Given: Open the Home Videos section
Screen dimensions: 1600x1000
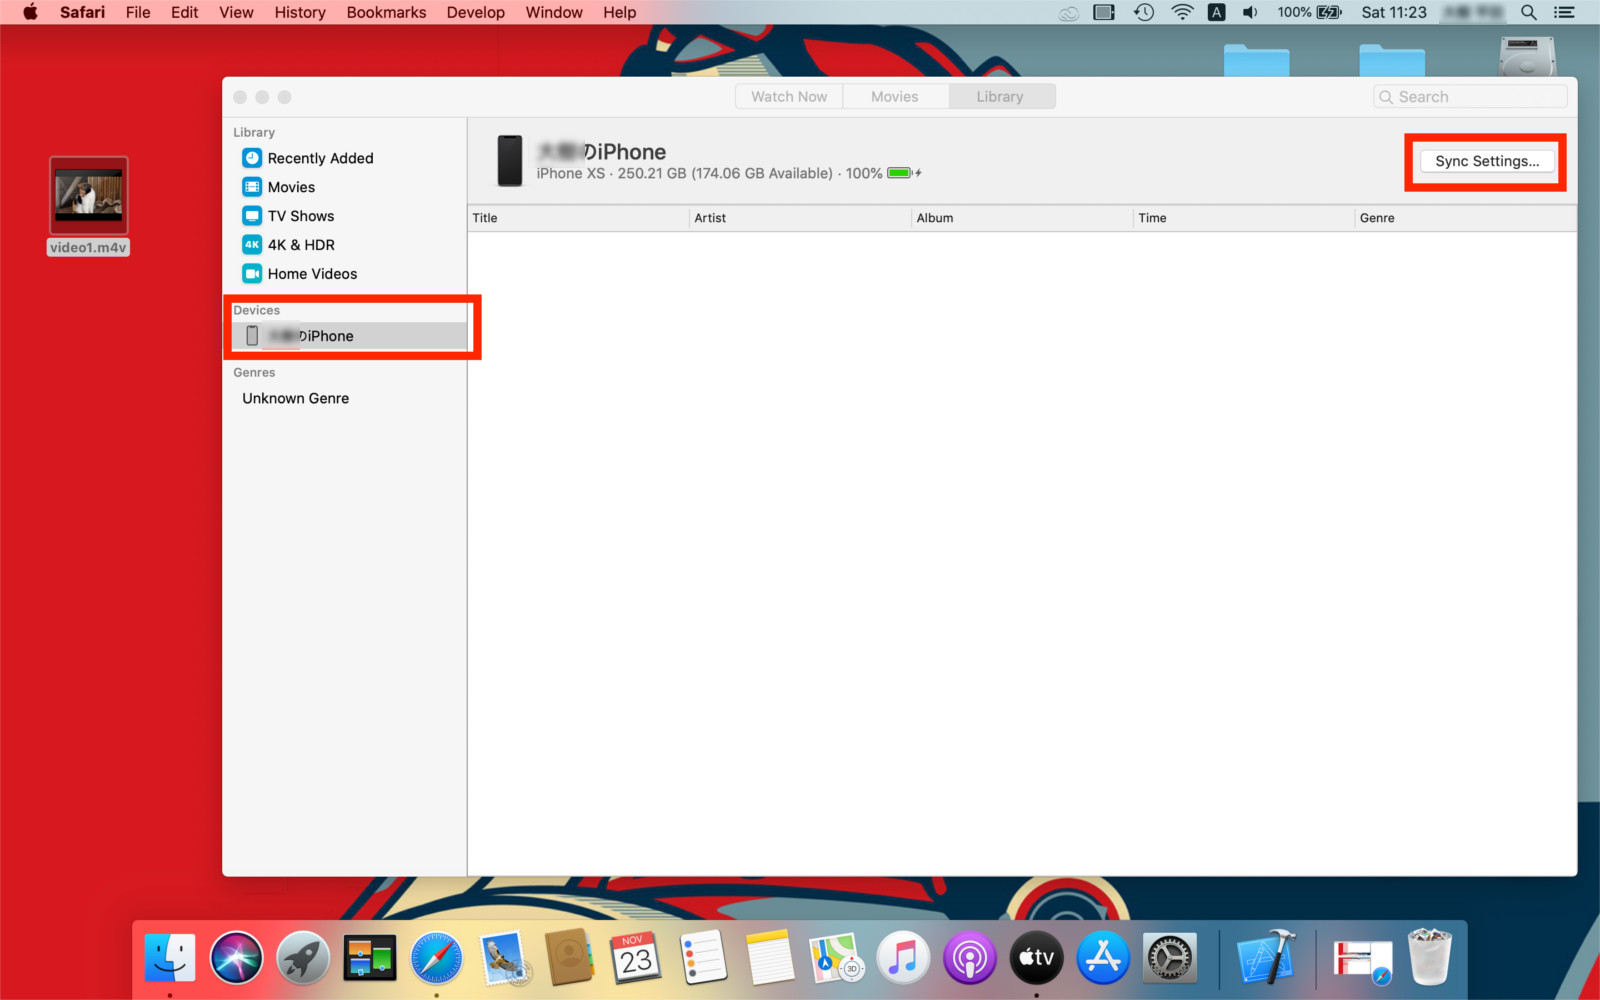Looking at the screenshot, I should click(311, 274).
